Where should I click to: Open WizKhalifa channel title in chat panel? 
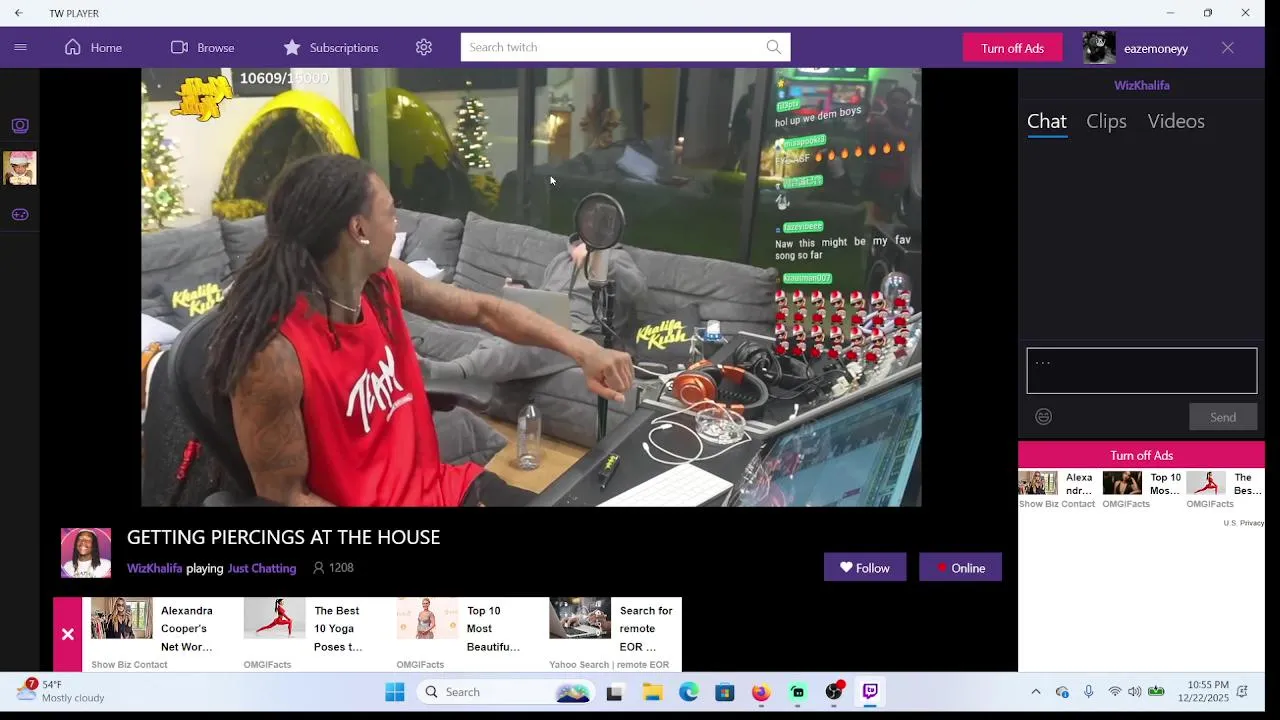pyautogui.click(x=1141, y=85)
